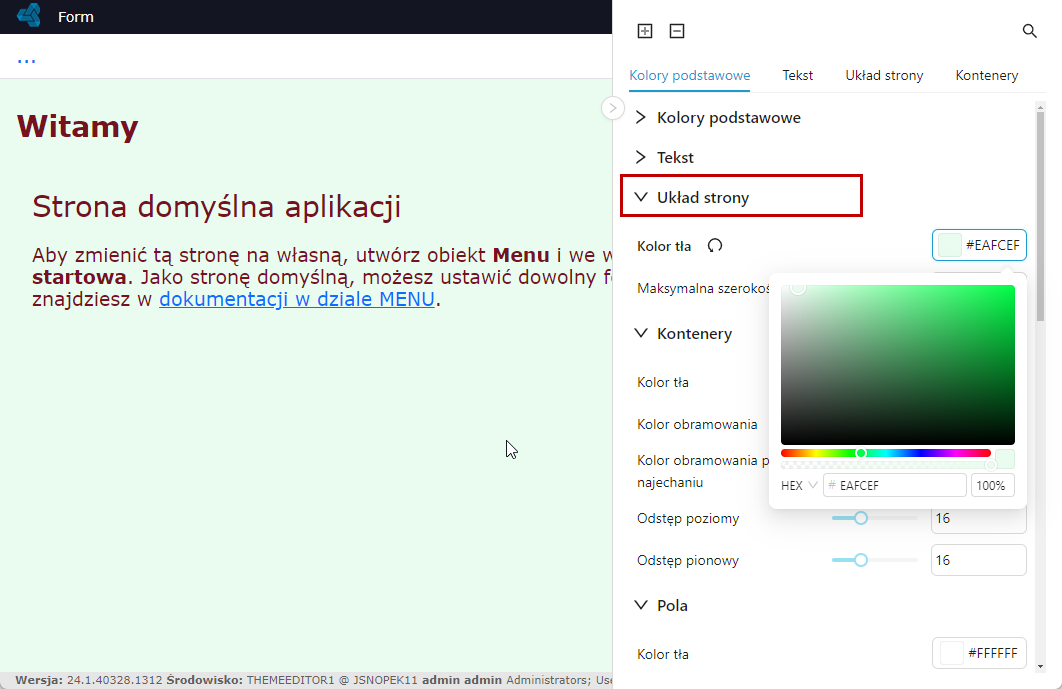
Task: Click the Wersja text in status bar
Action: (x=39, y=680)
